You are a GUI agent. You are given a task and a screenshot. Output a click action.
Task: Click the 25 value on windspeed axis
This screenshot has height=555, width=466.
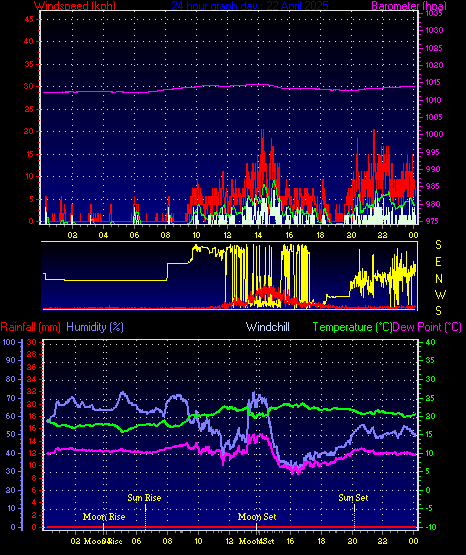point(28,109)
